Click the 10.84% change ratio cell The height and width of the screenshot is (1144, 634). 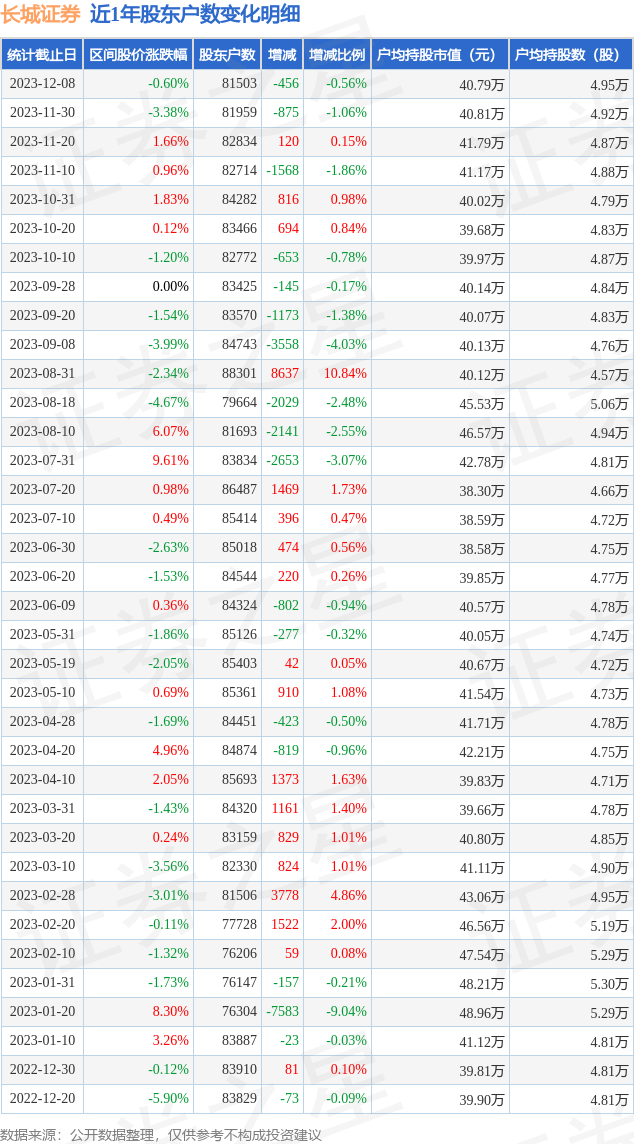[x=345, y=374]
